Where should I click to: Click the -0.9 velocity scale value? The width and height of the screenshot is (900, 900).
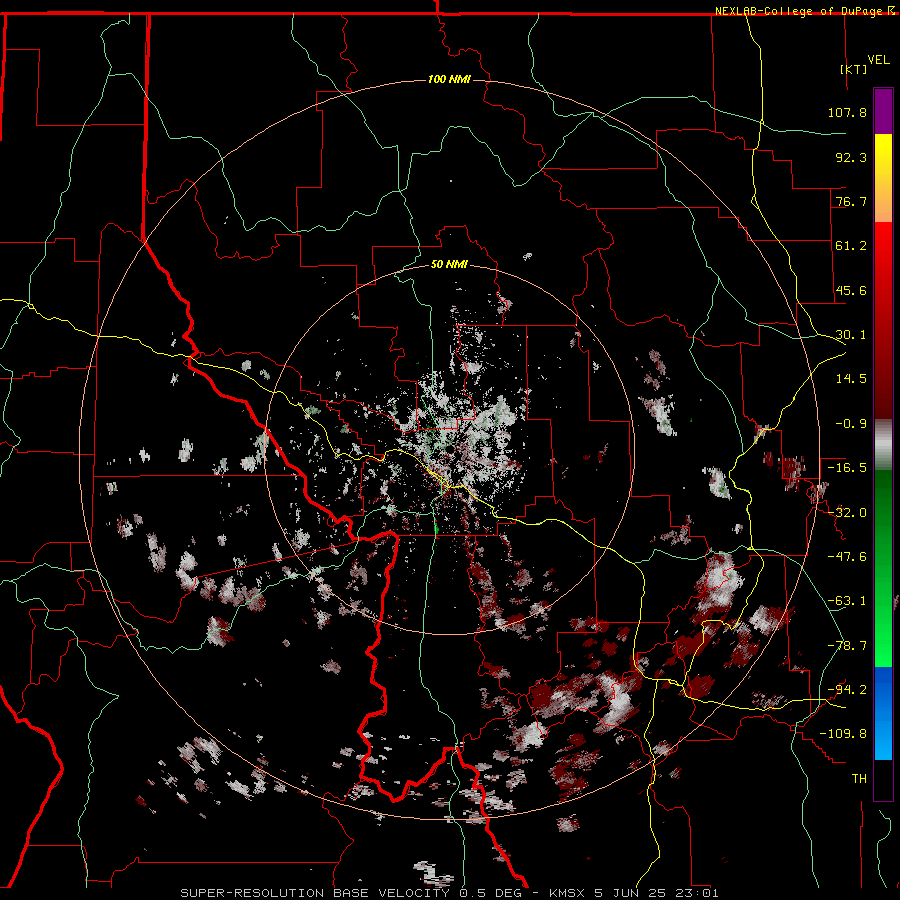coord(851,424)
